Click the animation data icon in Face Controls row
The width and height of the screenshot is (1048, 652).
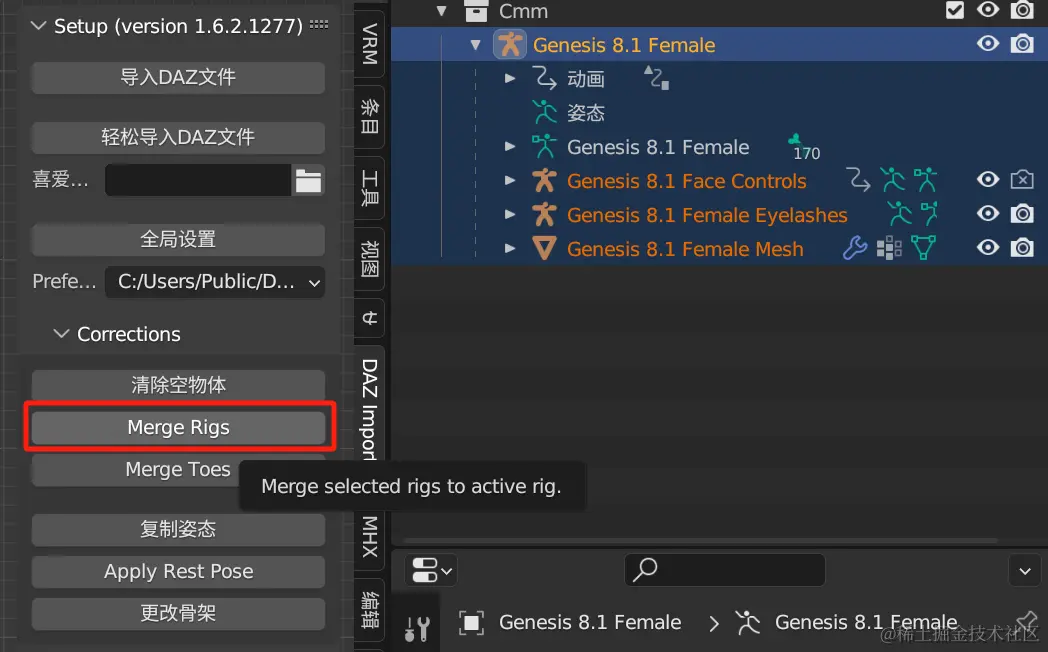coord(858,180)
